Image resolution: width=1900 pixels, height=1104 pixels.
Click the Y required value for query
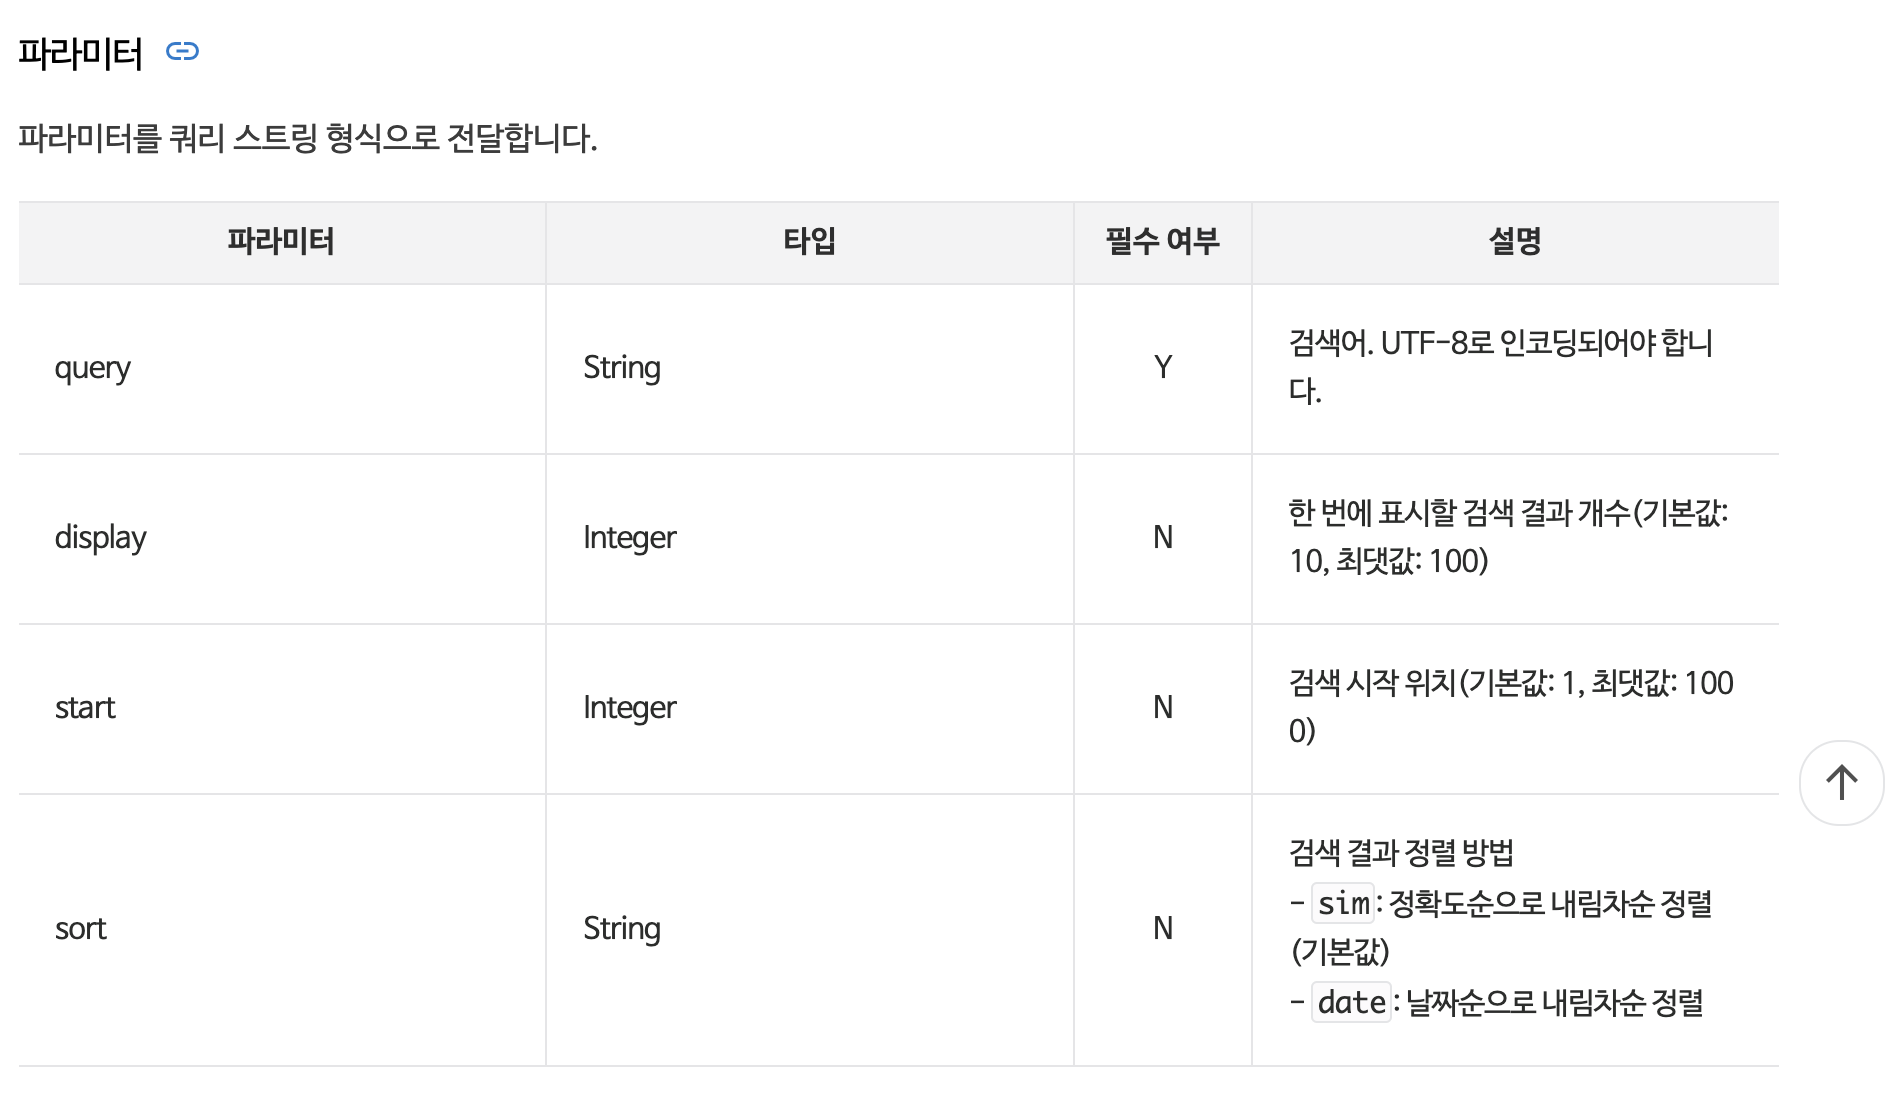[x=1162, y=367]
